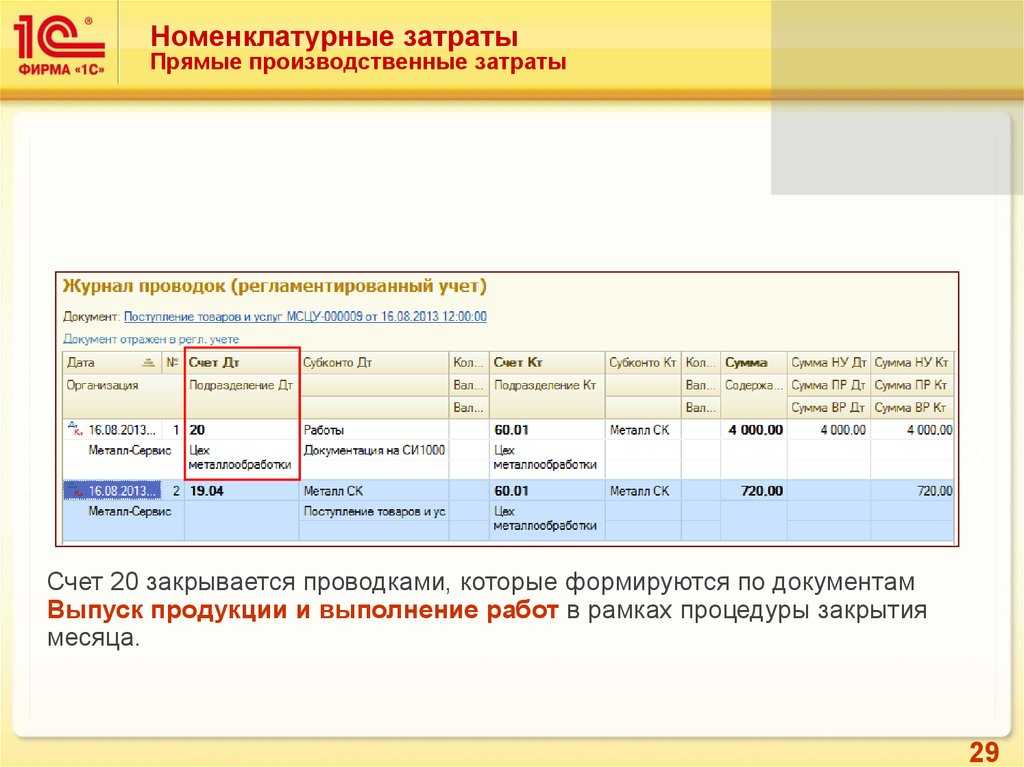This screenshot has height=767, width=1024.
Task: Select debit account 19.04 cell in row 2
Action: [x=242, y=491]
